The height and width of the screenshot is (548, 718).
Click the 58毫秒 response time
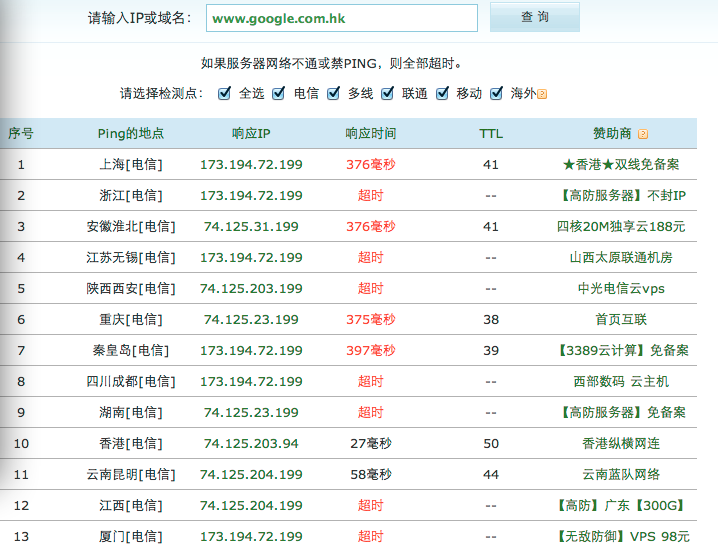coord(370,474)
